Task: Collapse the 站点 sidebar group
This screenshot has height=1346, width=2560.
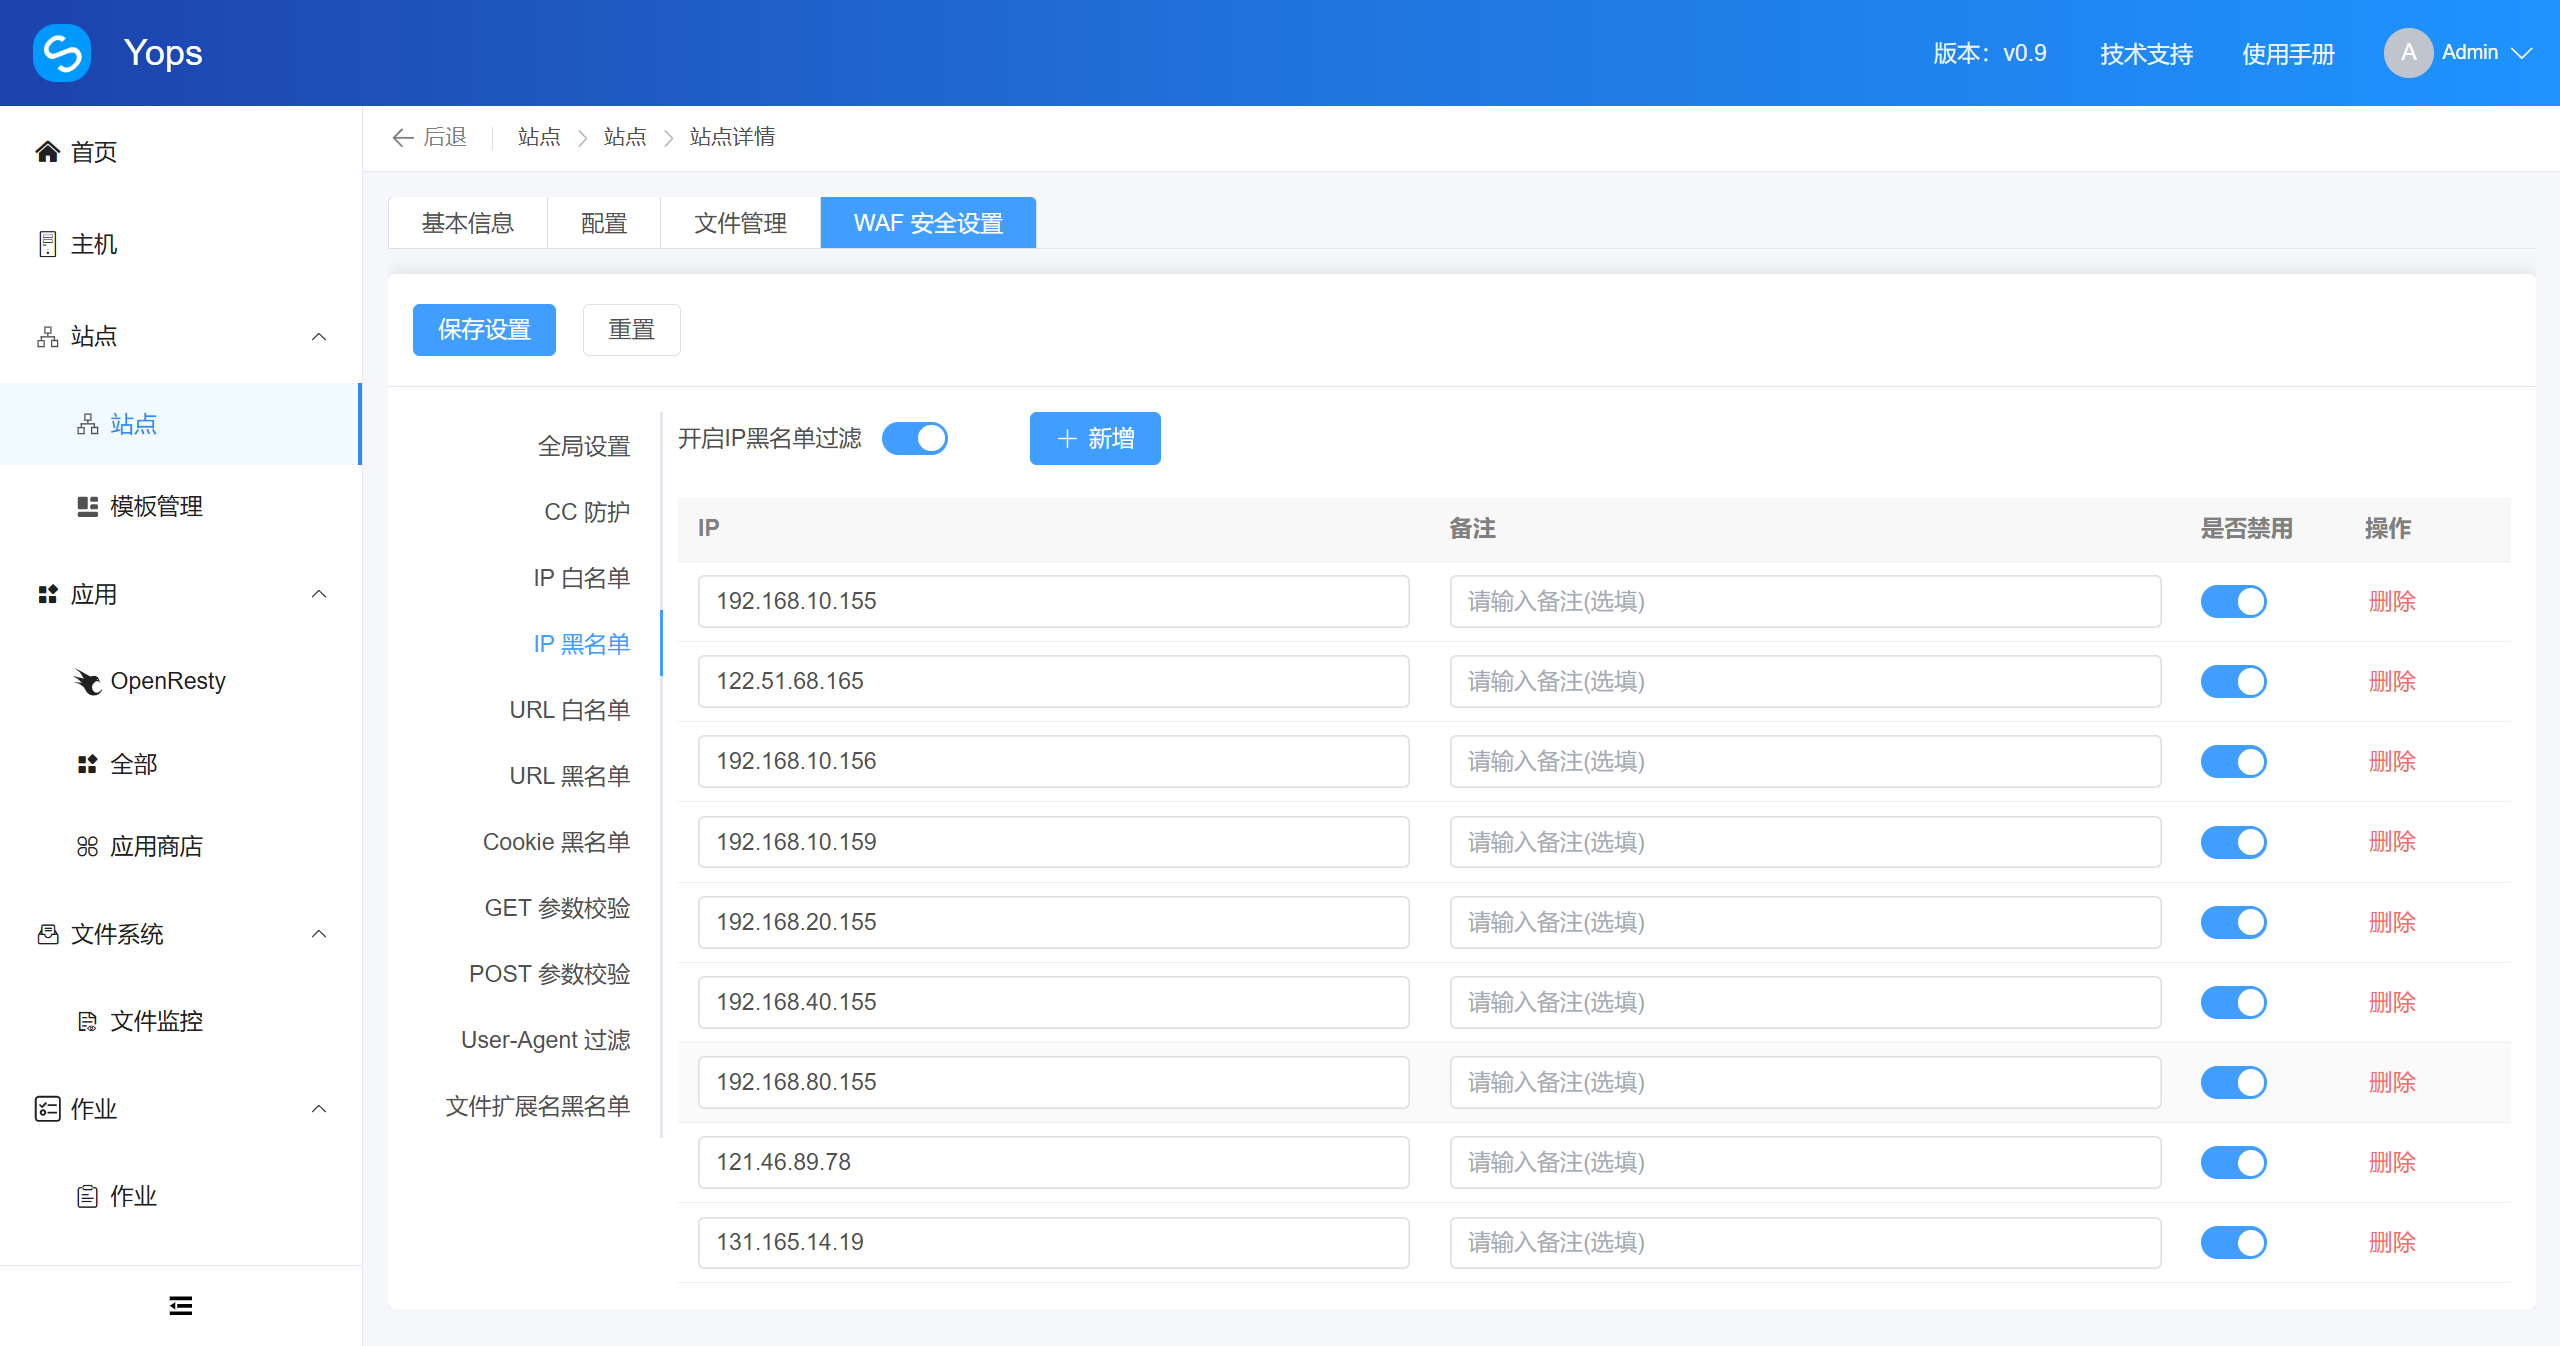Action: click(x=319, y=336)
